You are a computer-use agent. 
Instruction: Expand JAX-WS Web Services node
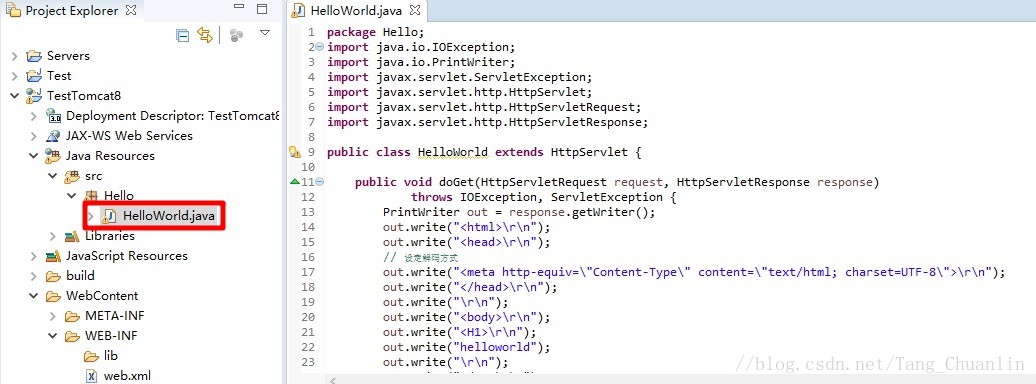tap(34, 136)
